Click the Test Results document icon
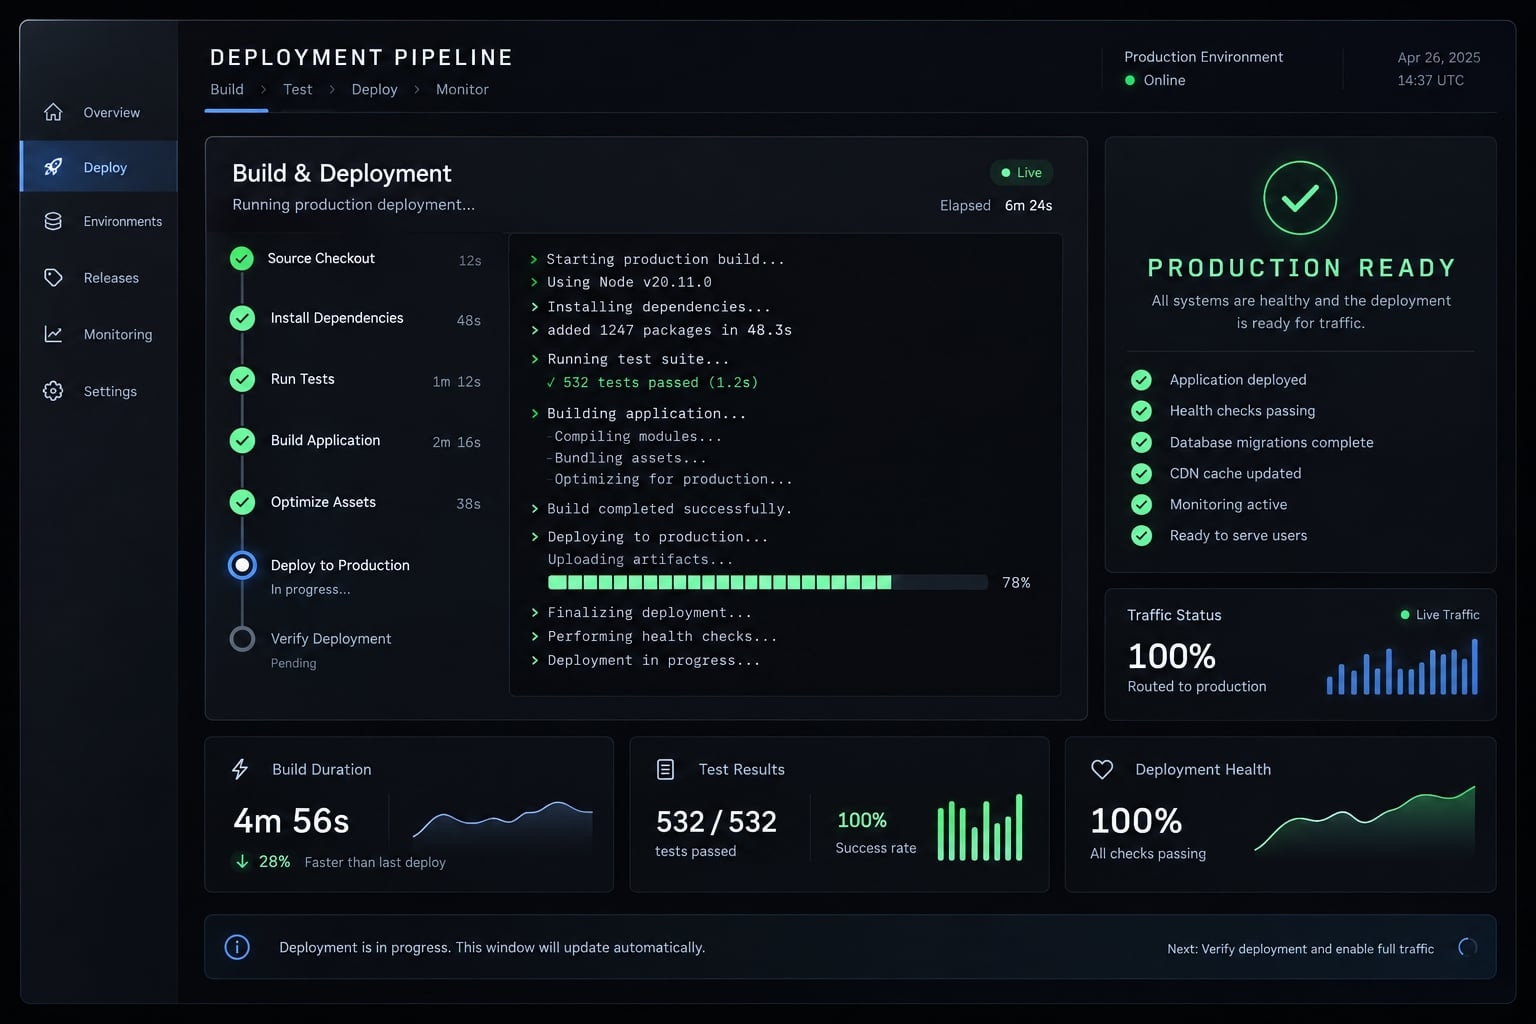The height and width of the screenshot is (1024, 1536). click(x=665, y=769)
